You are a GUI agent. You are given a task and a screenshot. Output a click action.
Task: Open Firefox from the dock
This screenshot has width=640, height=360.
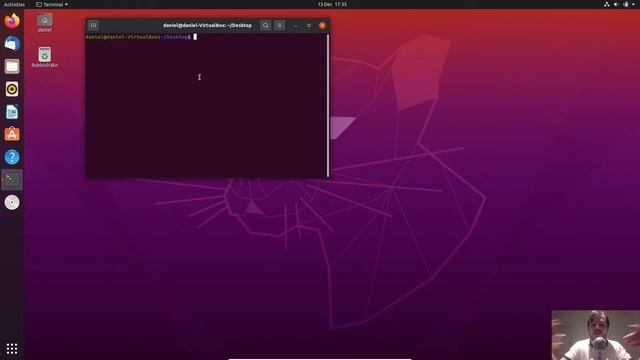[12, 21]
